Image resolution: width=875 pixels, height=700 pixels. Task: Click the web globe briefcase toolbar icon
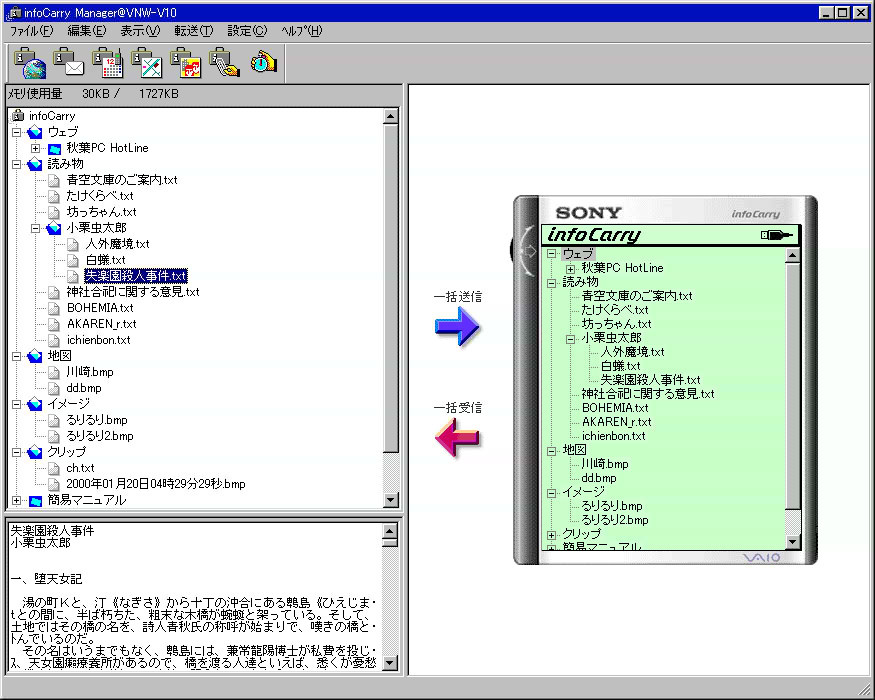tap(30, 63)
